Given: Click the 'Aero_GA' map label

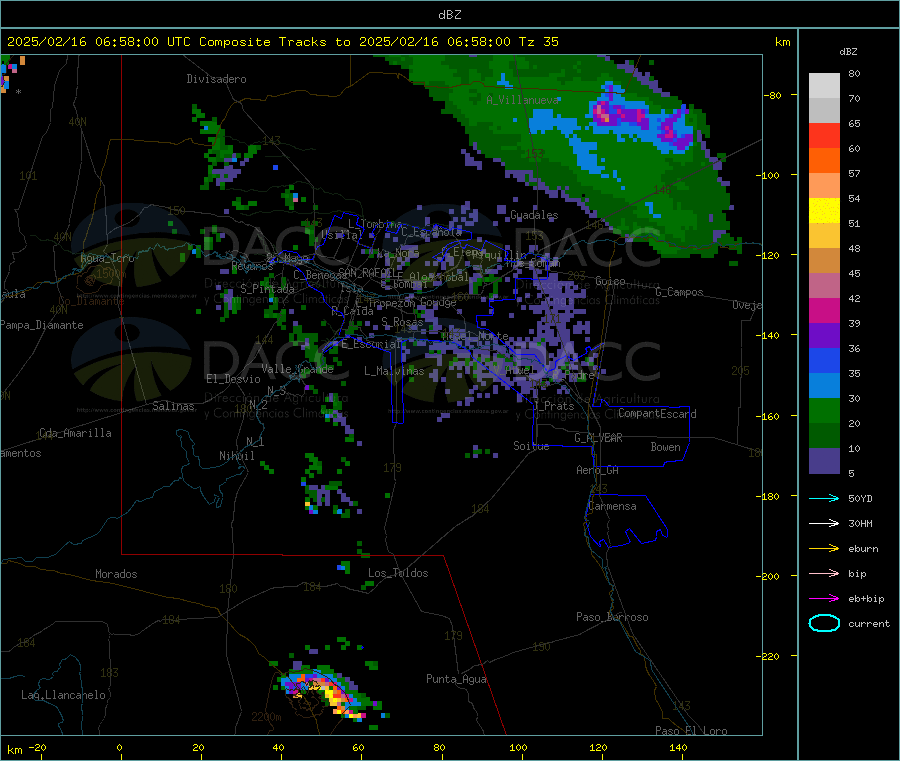Looking at the screenshot, I should [597, 470].
